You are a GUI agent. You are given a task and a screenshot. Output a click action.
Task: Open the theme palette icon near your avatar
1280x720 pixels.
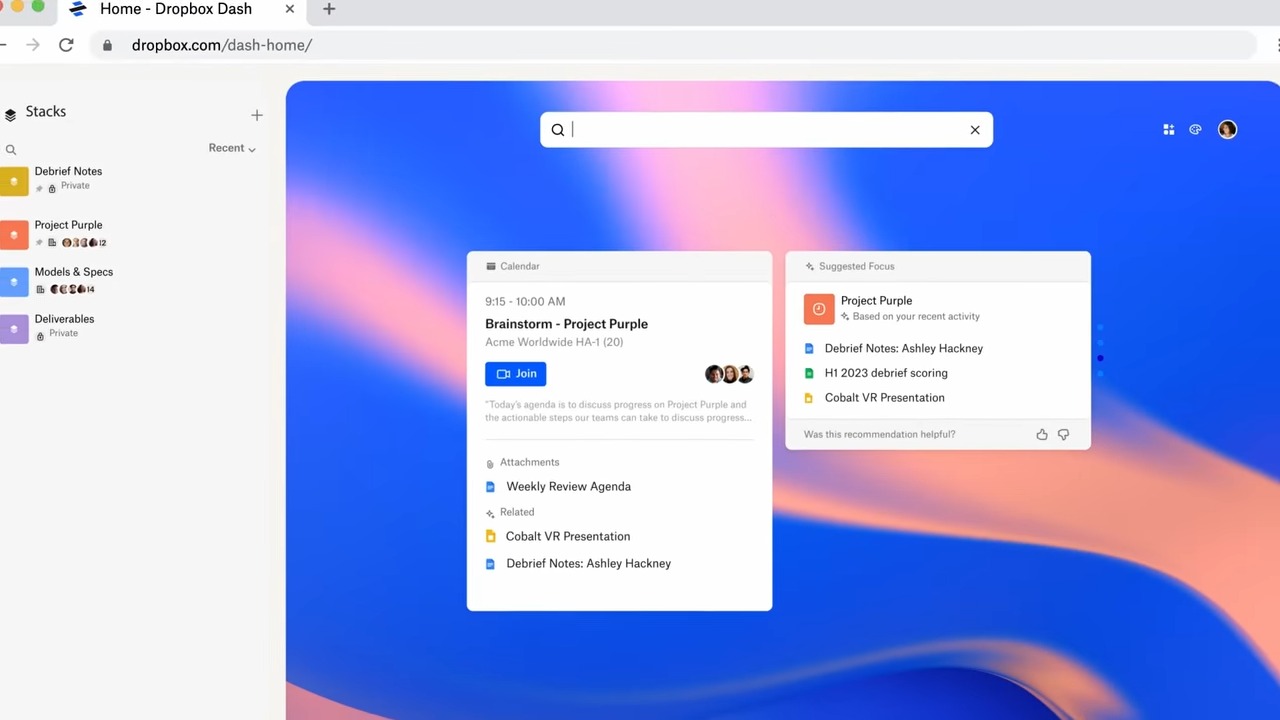tap(1195, 129)
